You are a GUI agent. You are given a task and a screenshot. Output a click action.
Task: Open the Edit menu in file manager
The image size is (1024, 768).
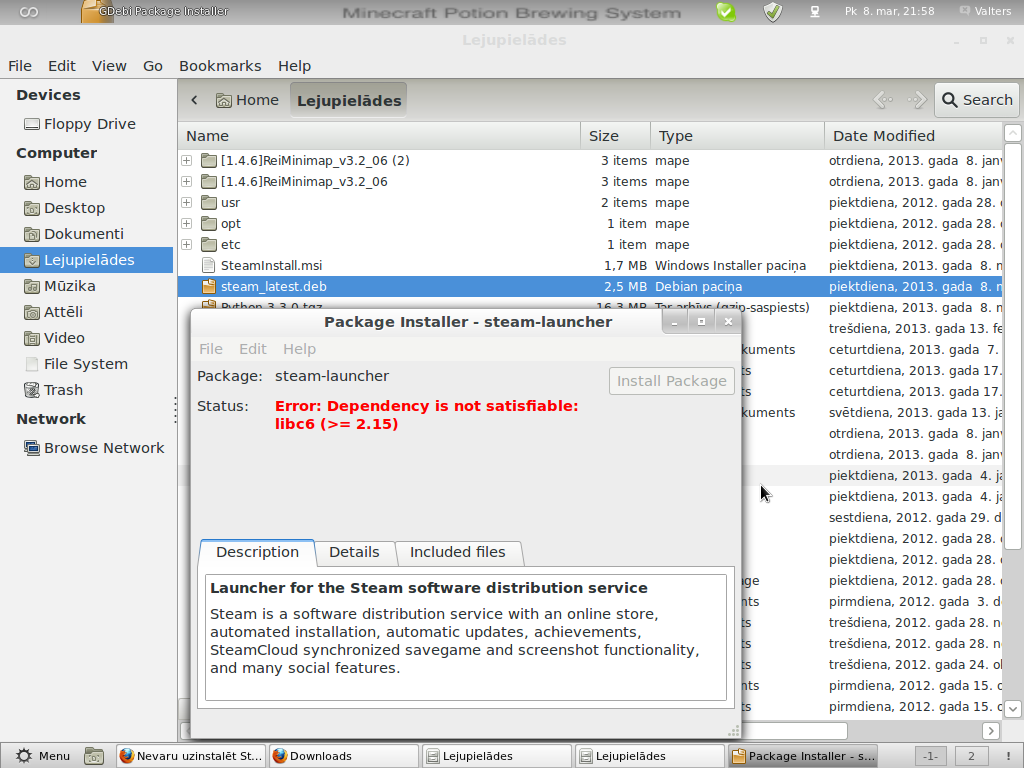point(61,66)
